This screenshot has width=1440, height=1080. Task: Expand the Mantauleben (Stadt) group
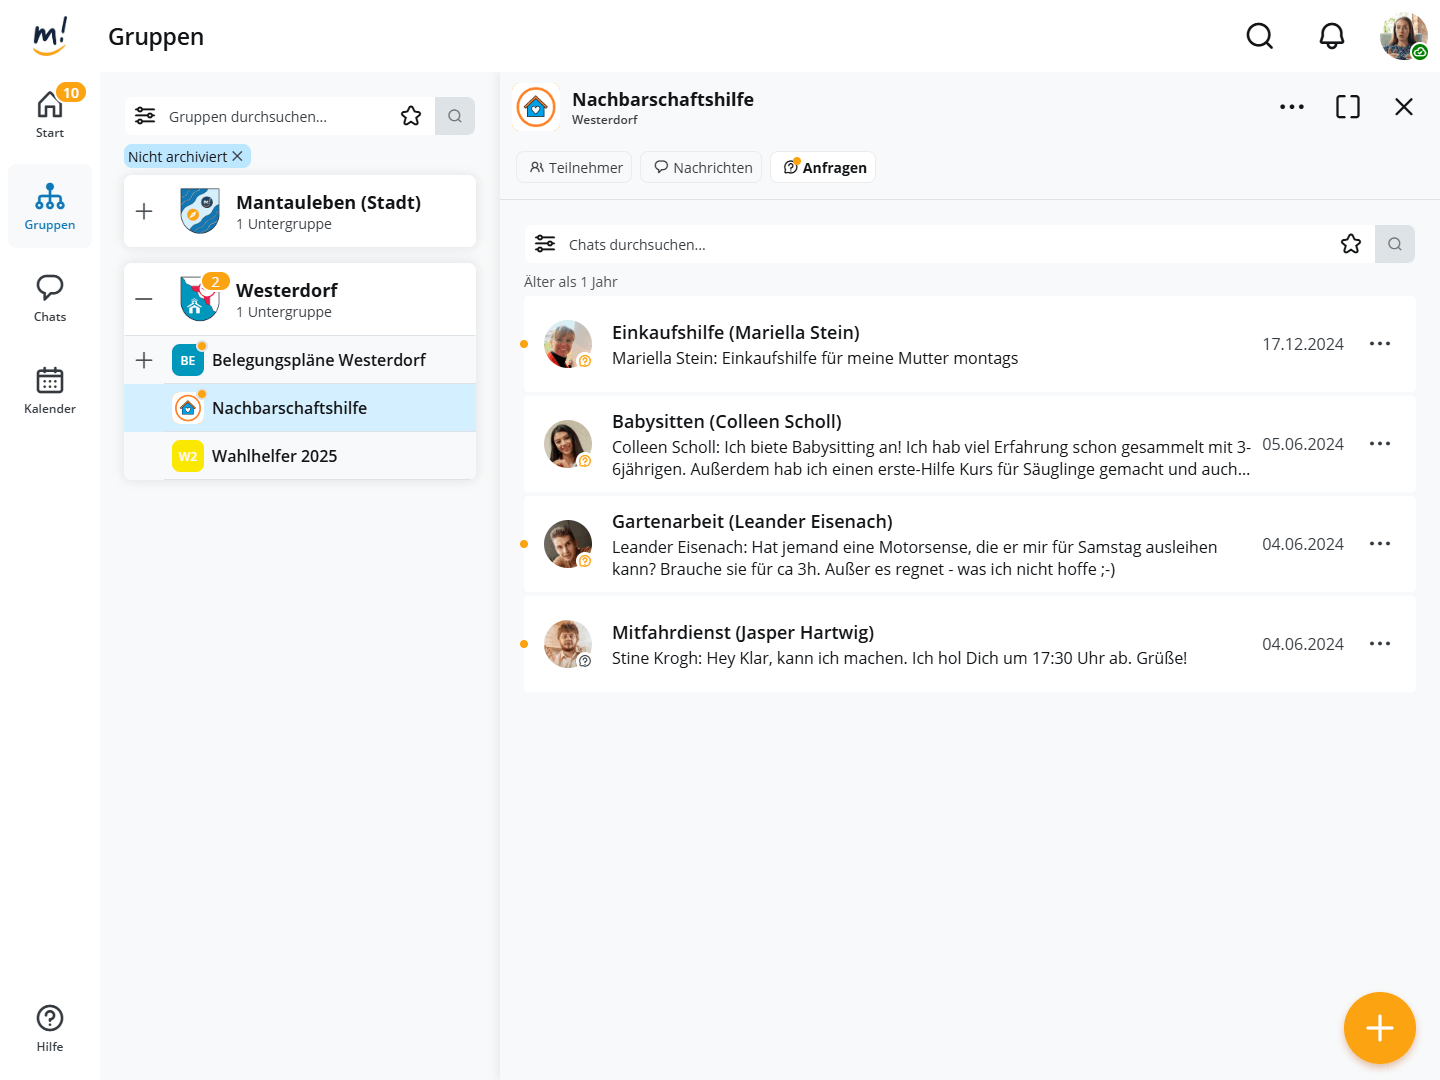[144, 211]
